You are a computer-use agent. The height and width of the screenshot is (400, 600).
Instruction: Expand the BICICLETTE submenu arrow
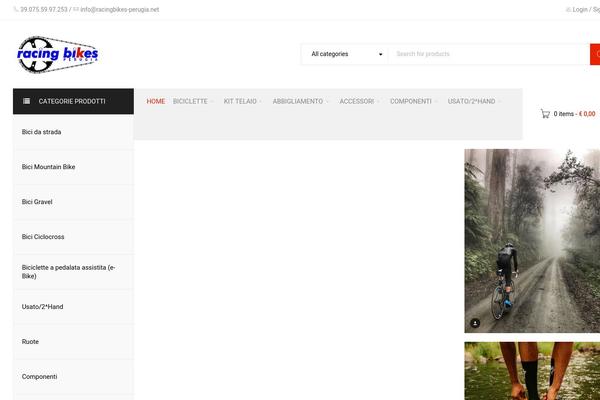pyautogui.click(x=212, y=102)
